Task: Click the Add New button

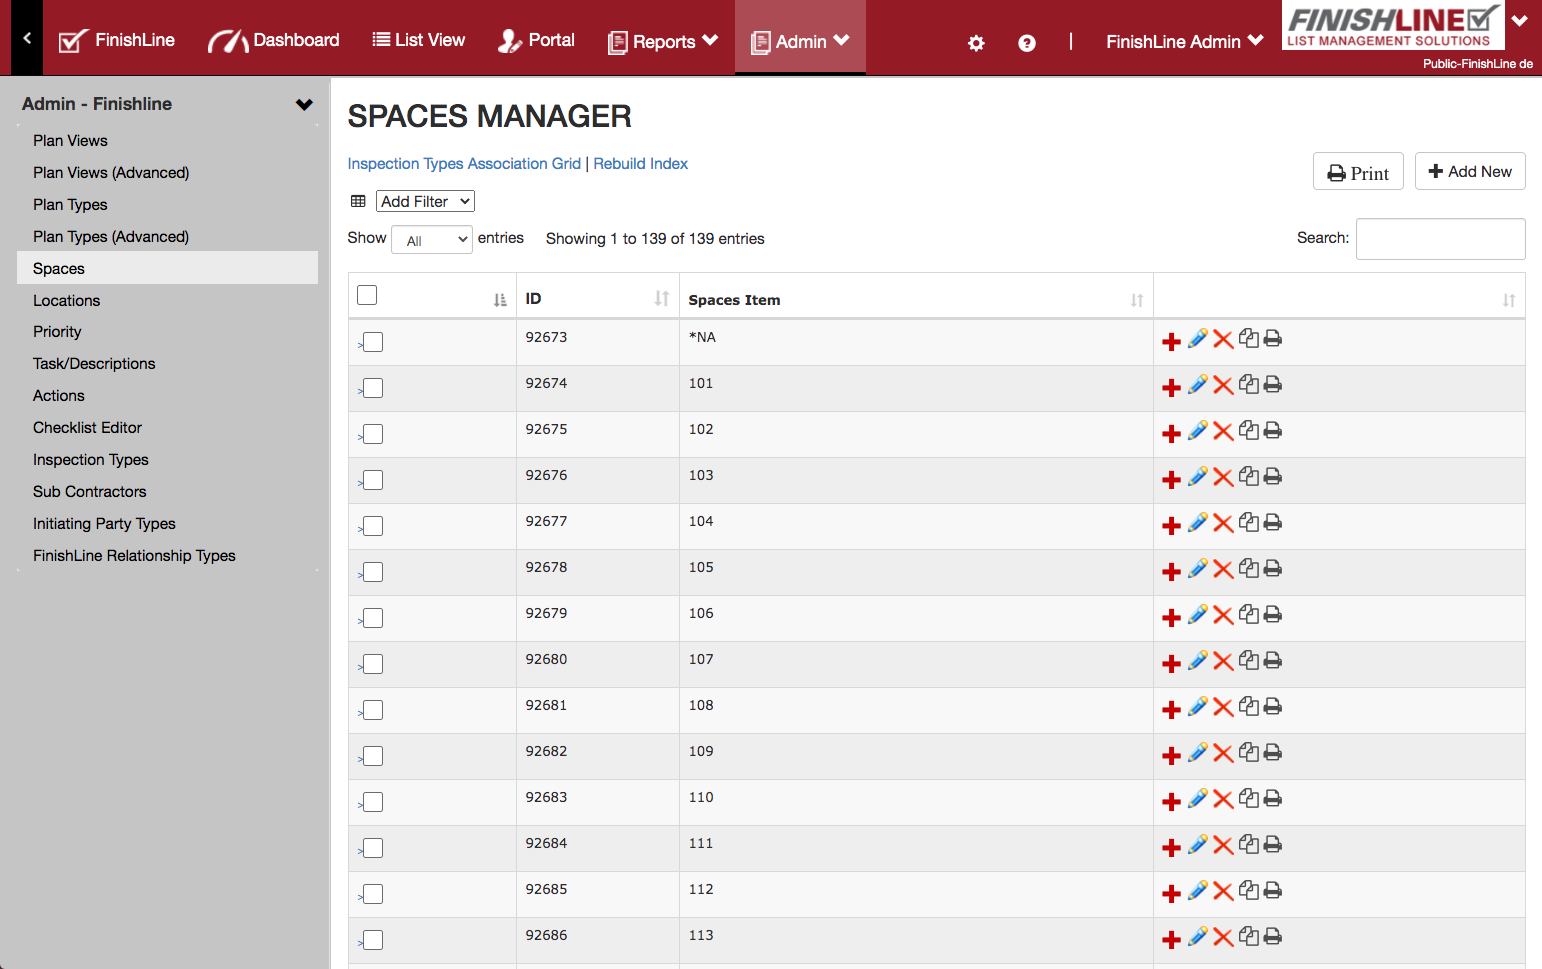Action: click(1469, 171)
